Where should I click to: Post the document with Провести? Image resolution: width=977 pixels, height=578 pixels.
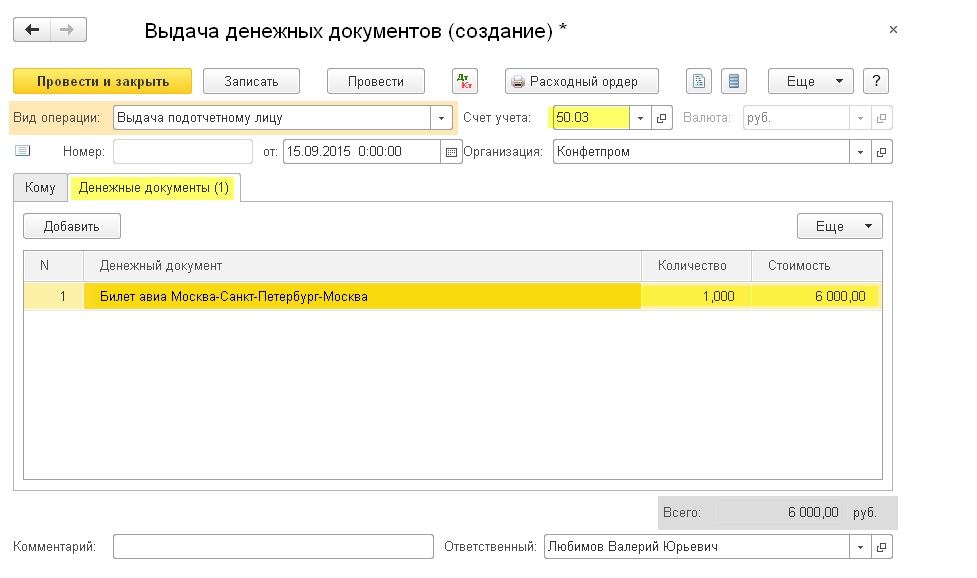pyautogui.click(x=376, y=81)
